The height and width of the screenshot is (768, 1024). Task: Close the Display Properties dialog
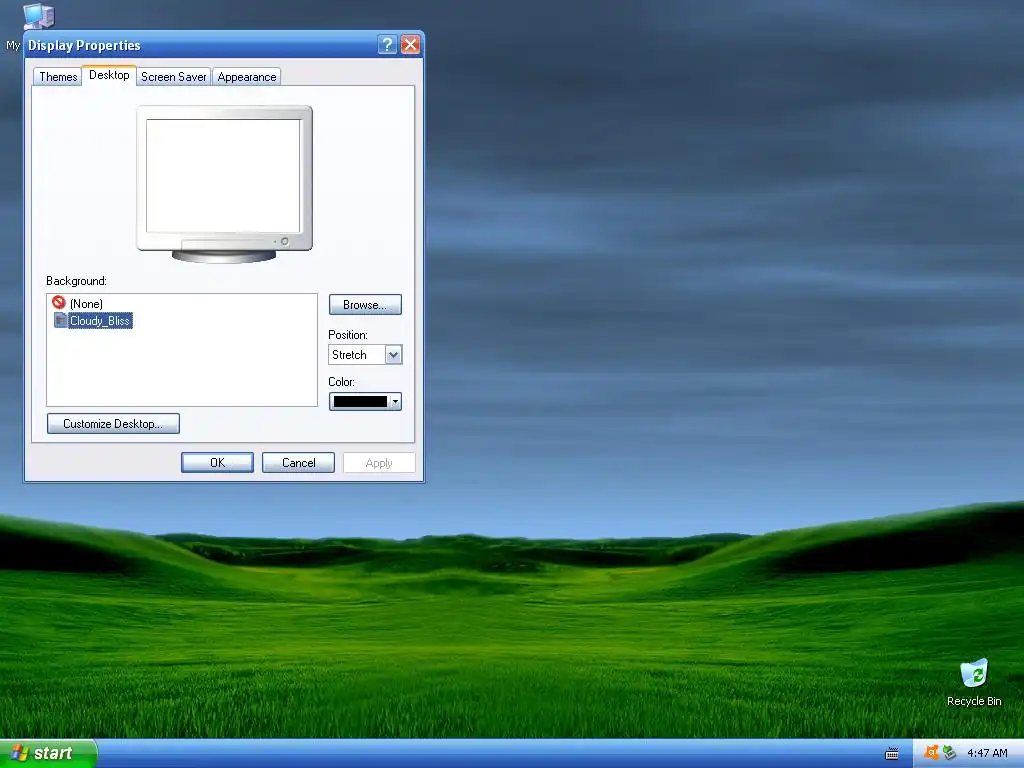pyautogui.click(x=410, y=44)
